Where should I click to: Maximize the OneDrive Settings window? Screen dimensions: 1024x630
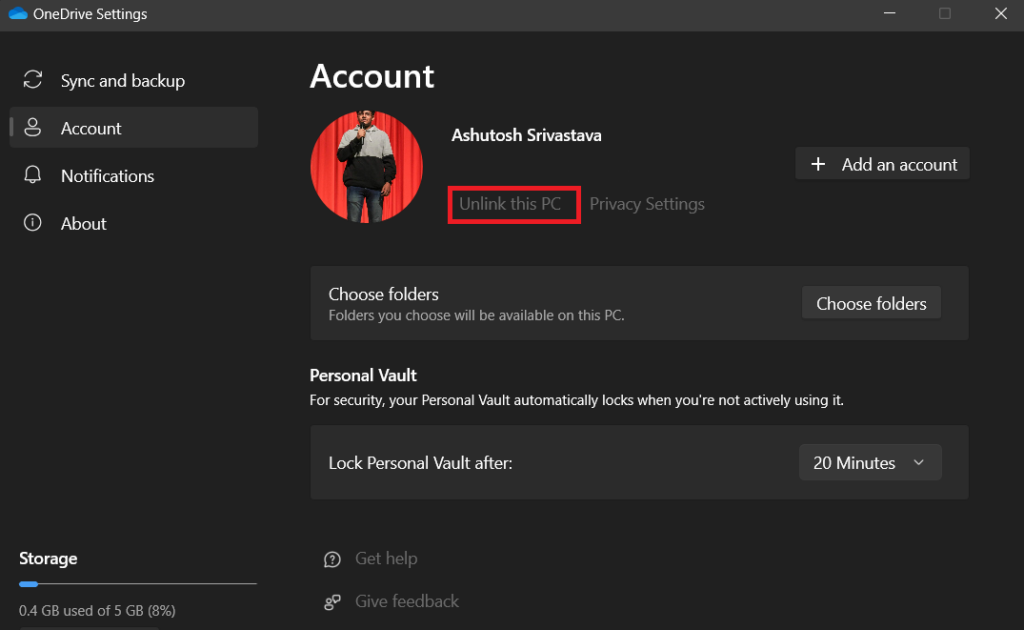[944, 14]
